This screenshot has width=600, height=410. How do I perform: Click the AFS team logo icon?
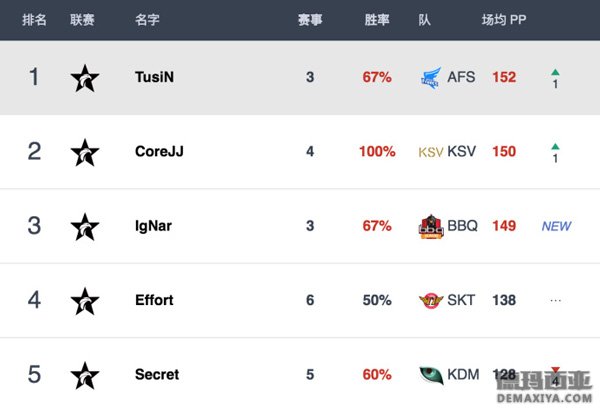(431, 78)
